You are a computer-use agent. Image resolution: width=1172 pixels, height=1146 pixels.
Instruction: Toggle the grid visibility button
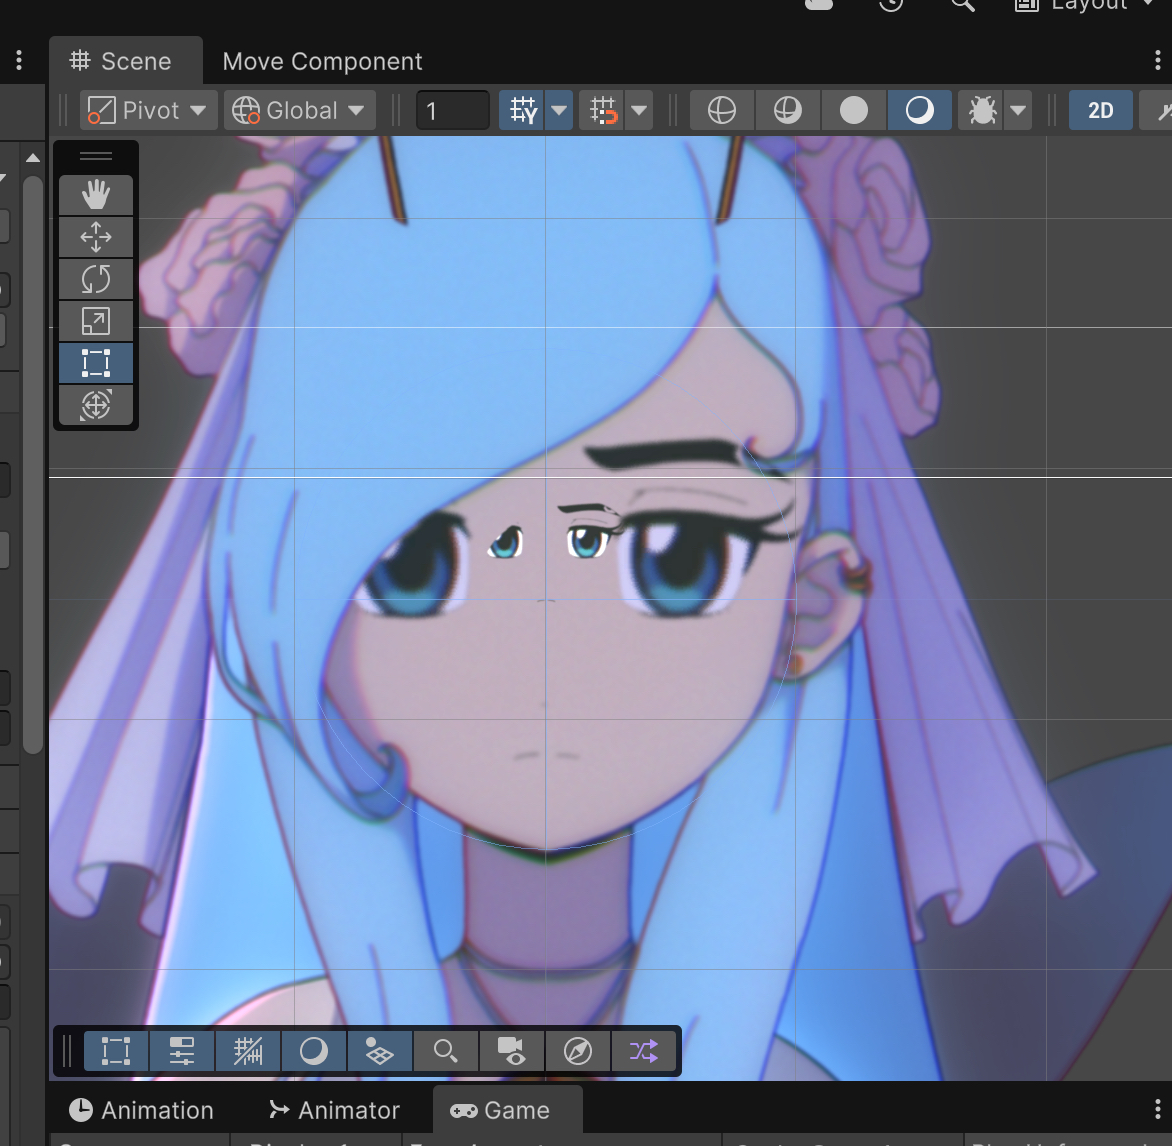[523, 110]
